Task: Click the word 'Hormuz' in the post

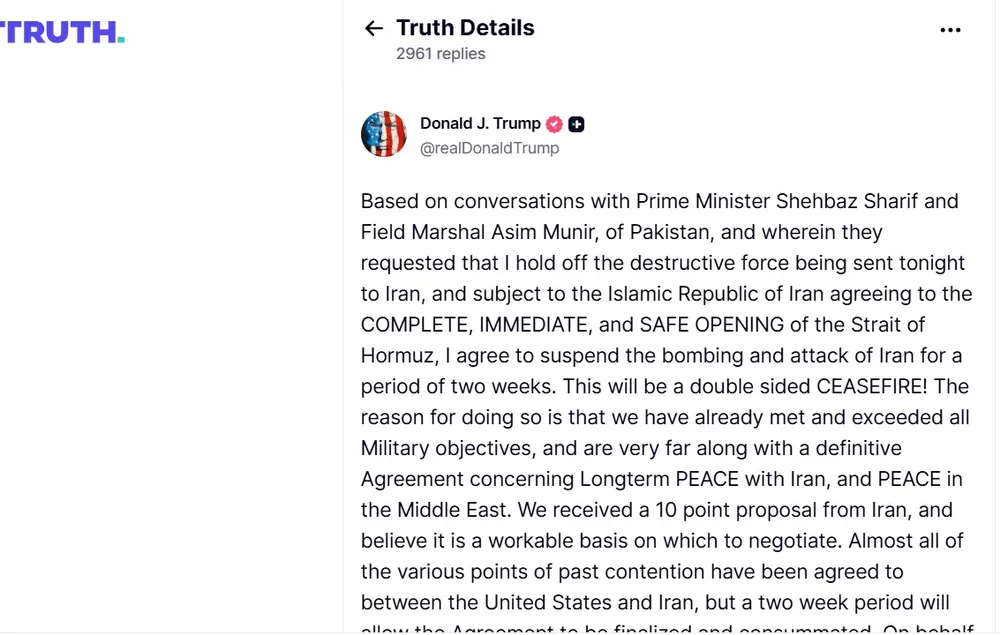Action: 393,356
